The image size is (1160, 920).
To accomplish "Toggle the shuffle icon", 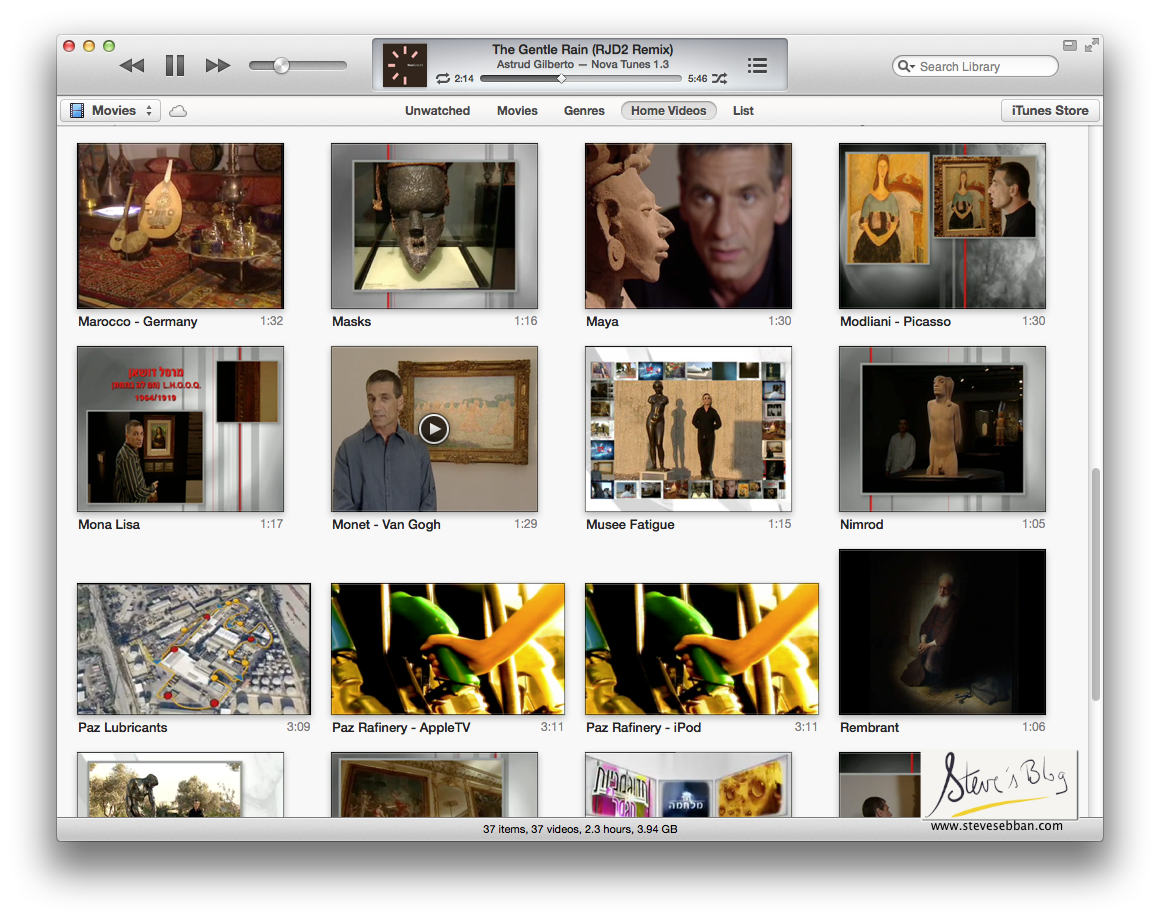I will [x=720, y=78].
